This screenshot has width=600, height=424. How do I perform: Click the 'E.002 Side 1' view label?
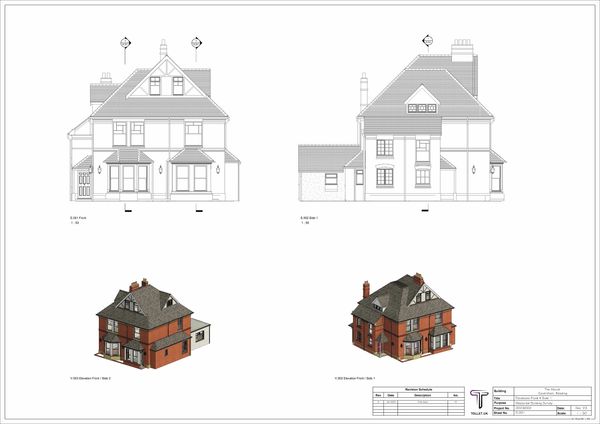click(x=309, y=218)
